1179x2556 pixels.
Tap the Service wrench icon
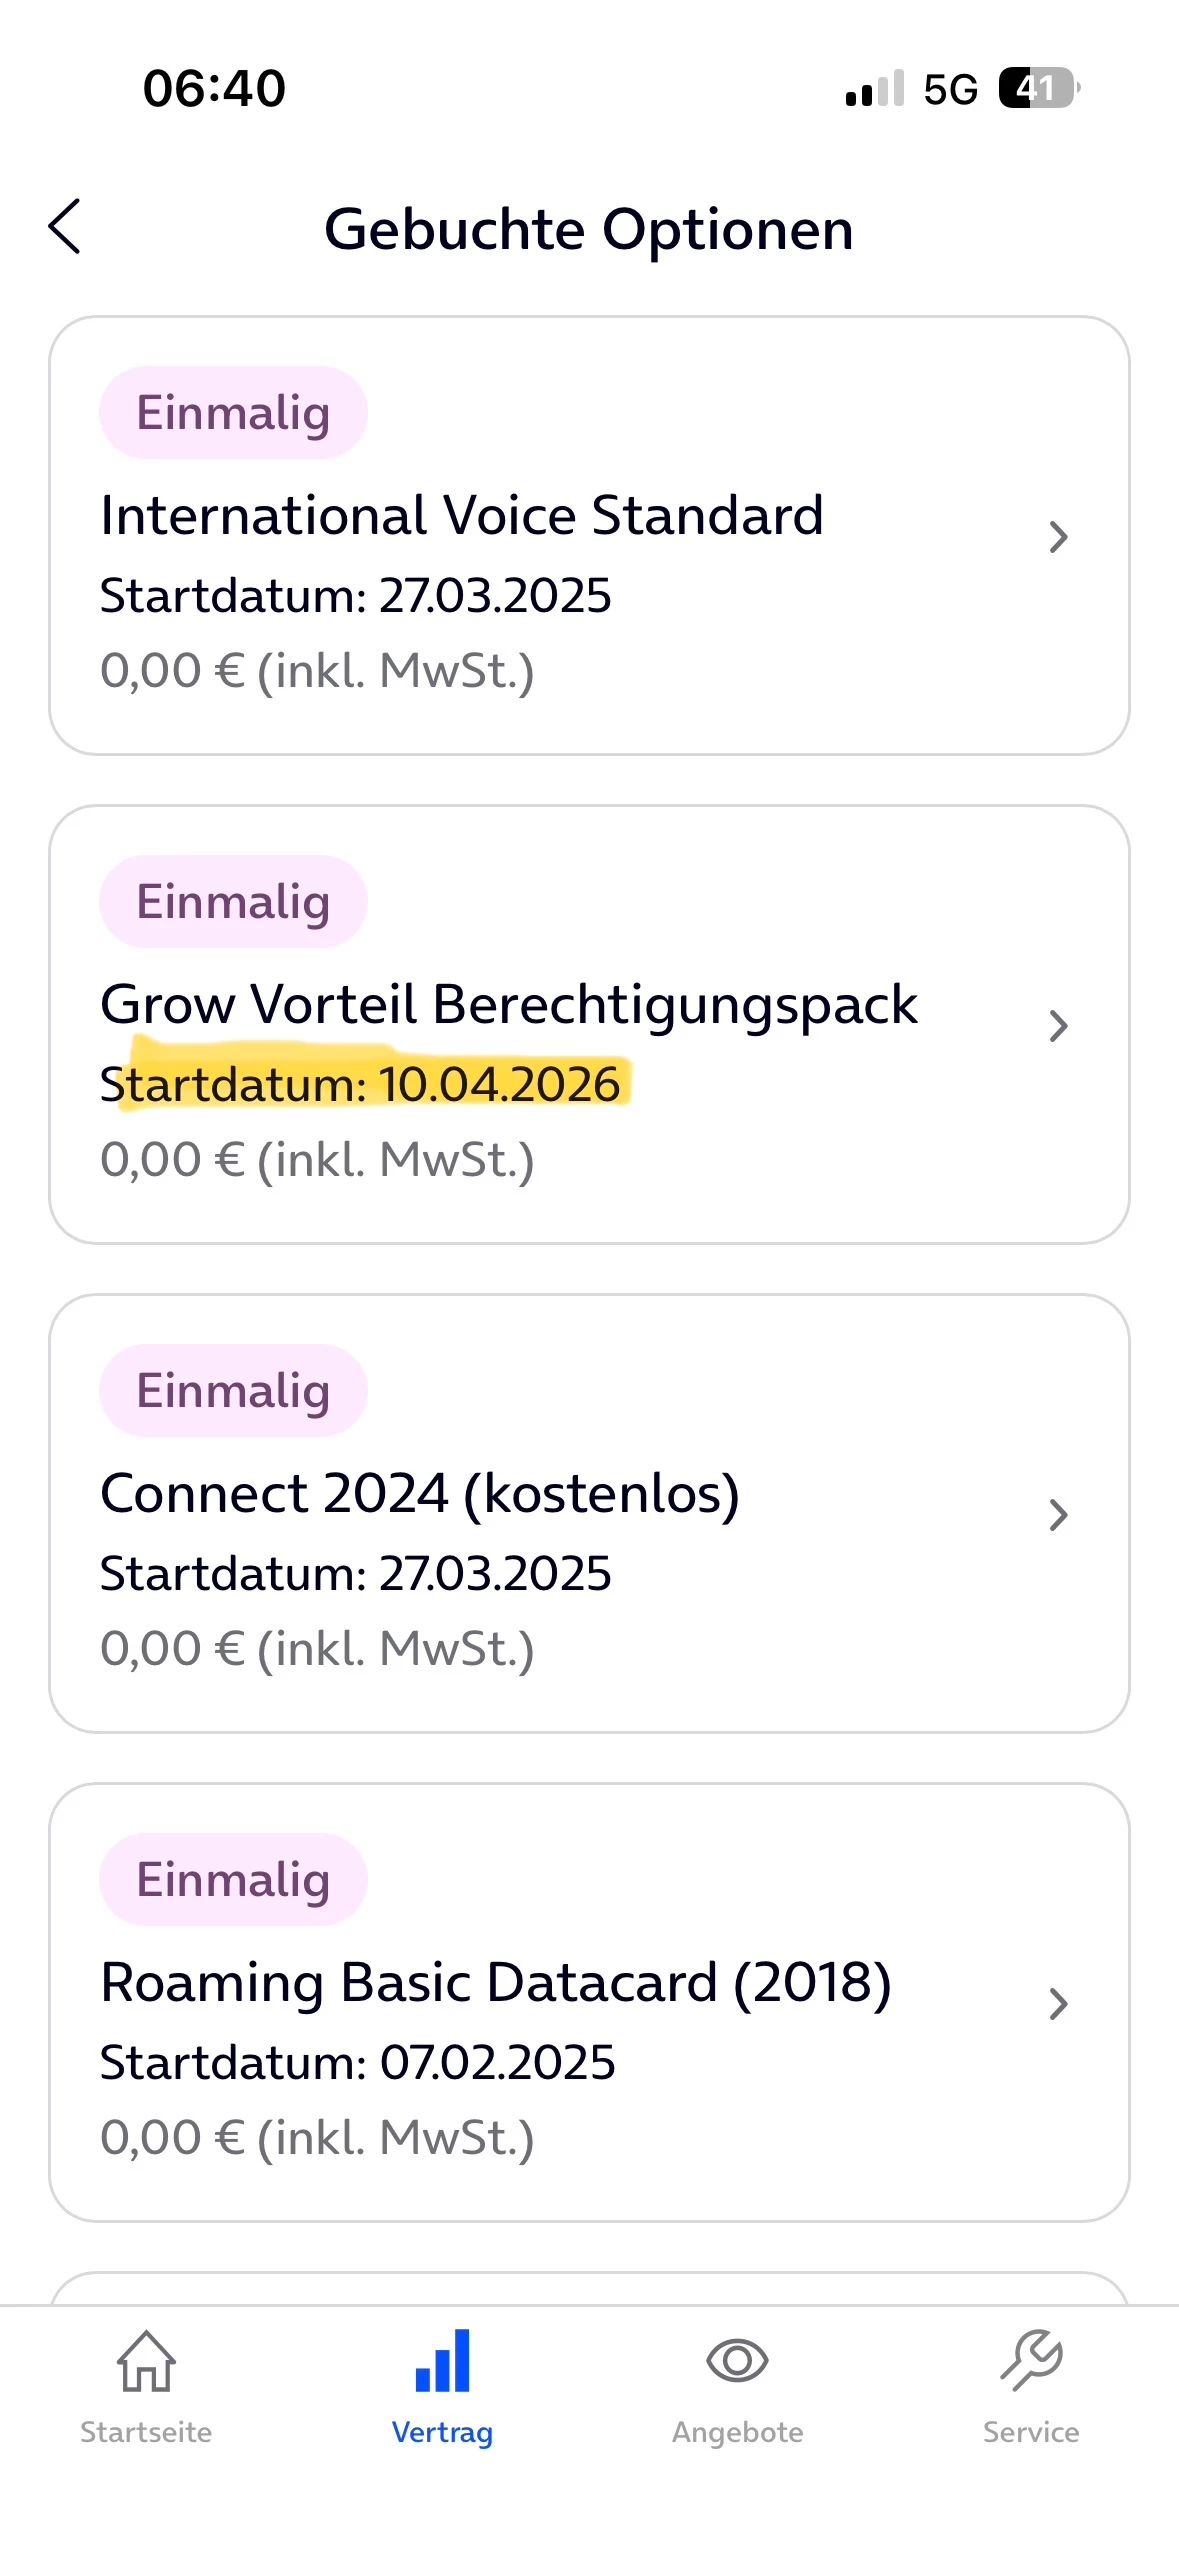point(1031,2361)
